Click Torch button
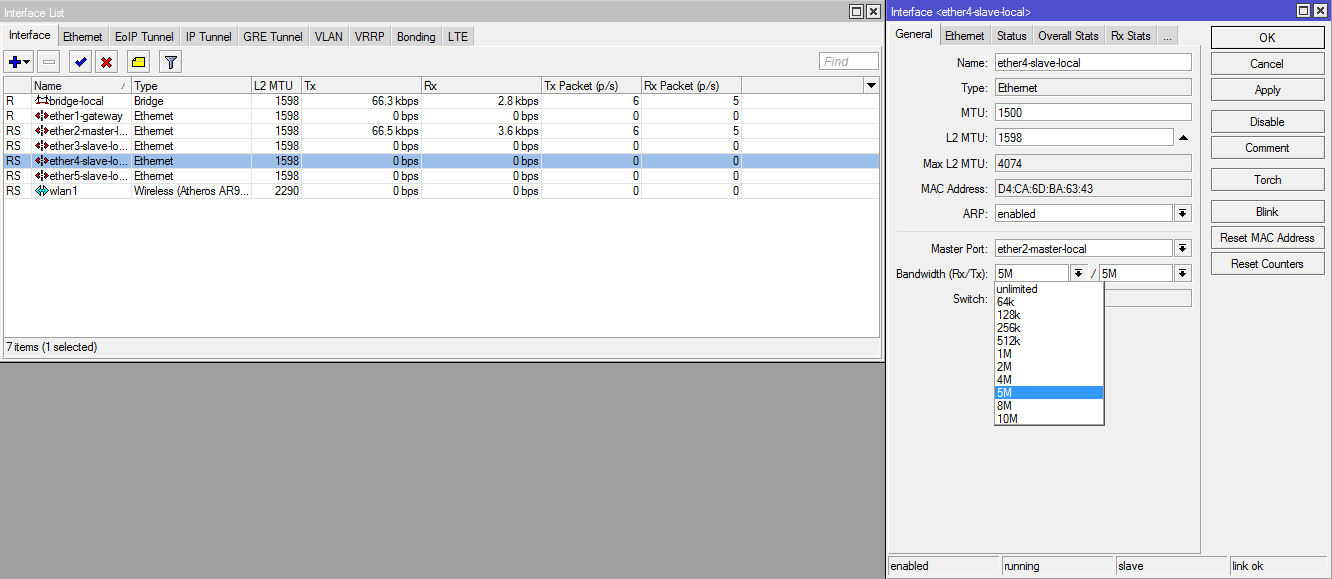 pyautogui.click(x=1267, y=179)
